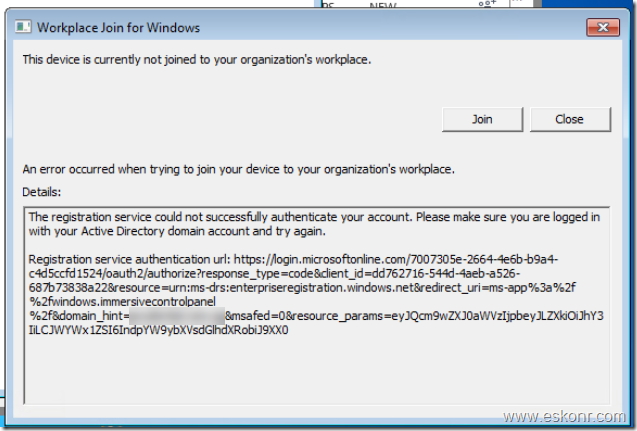Select the Details label
Image resolution: width=637 pixels, height=431 pixels.
coord(41,192)
